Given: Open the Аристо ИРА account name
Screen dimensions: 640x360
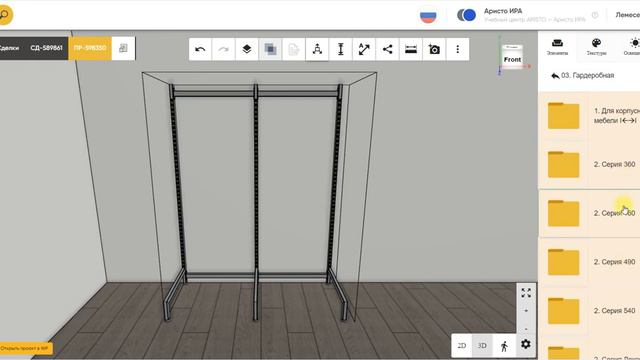Looking at the screenshot, I should (x=503, y=11).
